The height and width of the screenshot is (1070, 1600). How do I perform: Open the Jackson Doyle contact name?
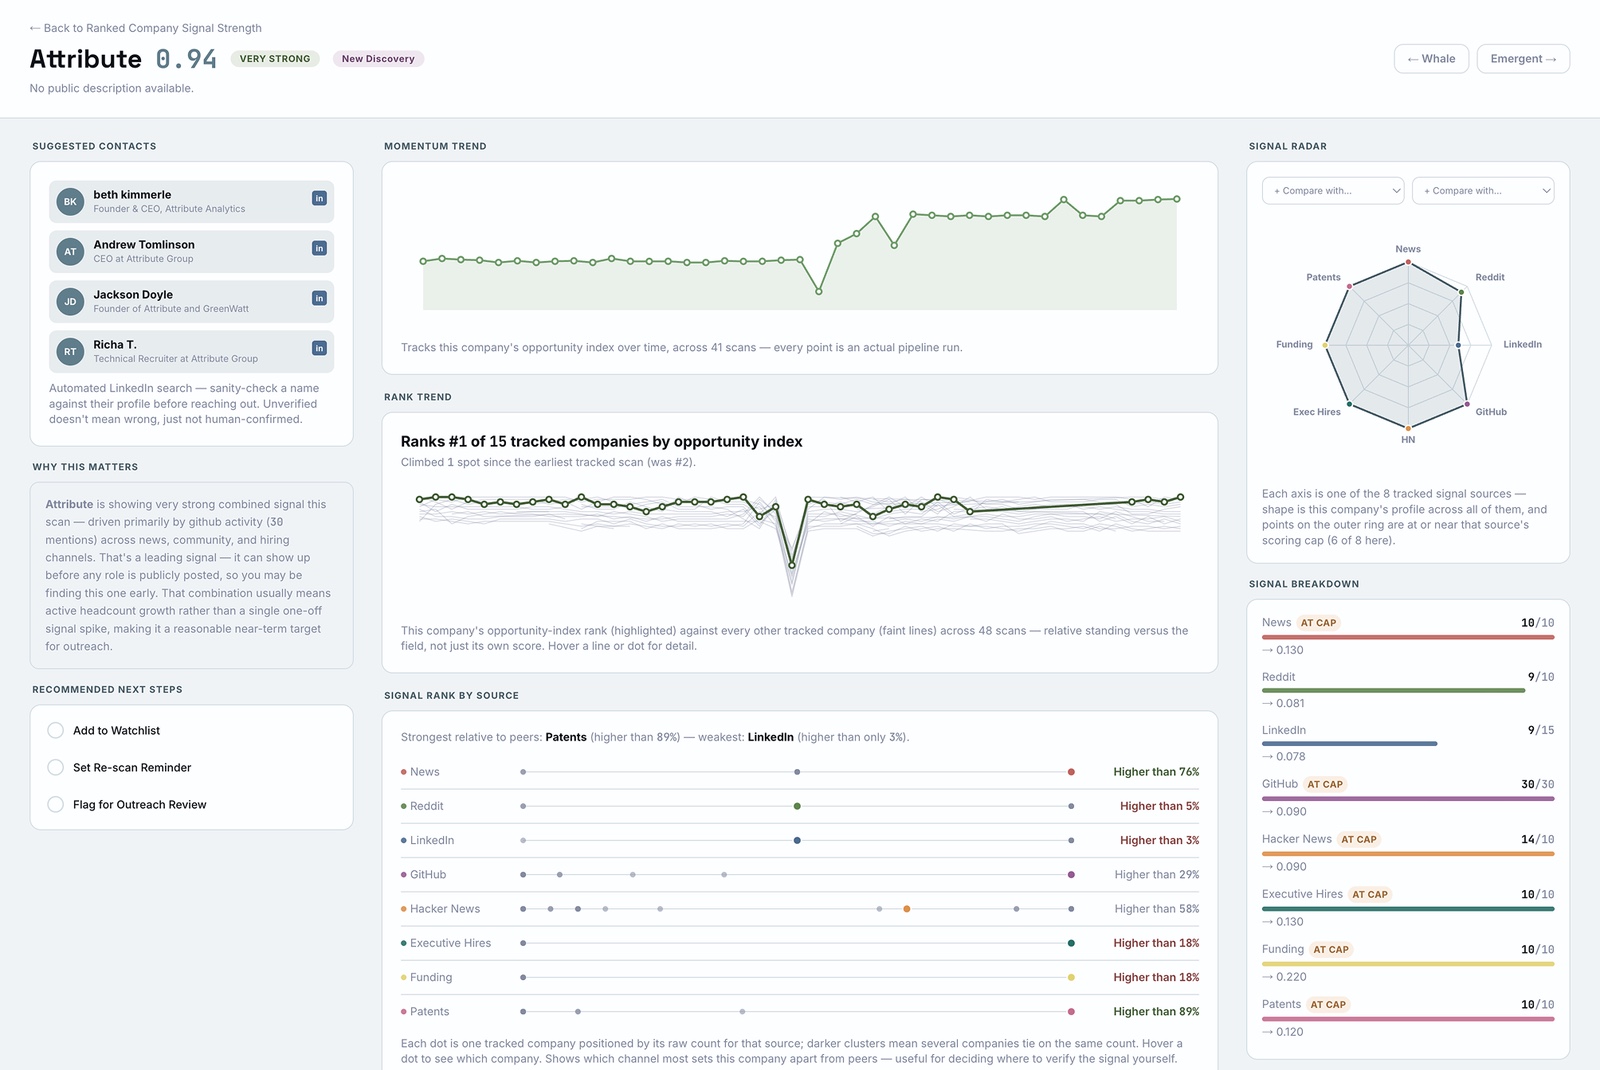[x=133, y=295]
